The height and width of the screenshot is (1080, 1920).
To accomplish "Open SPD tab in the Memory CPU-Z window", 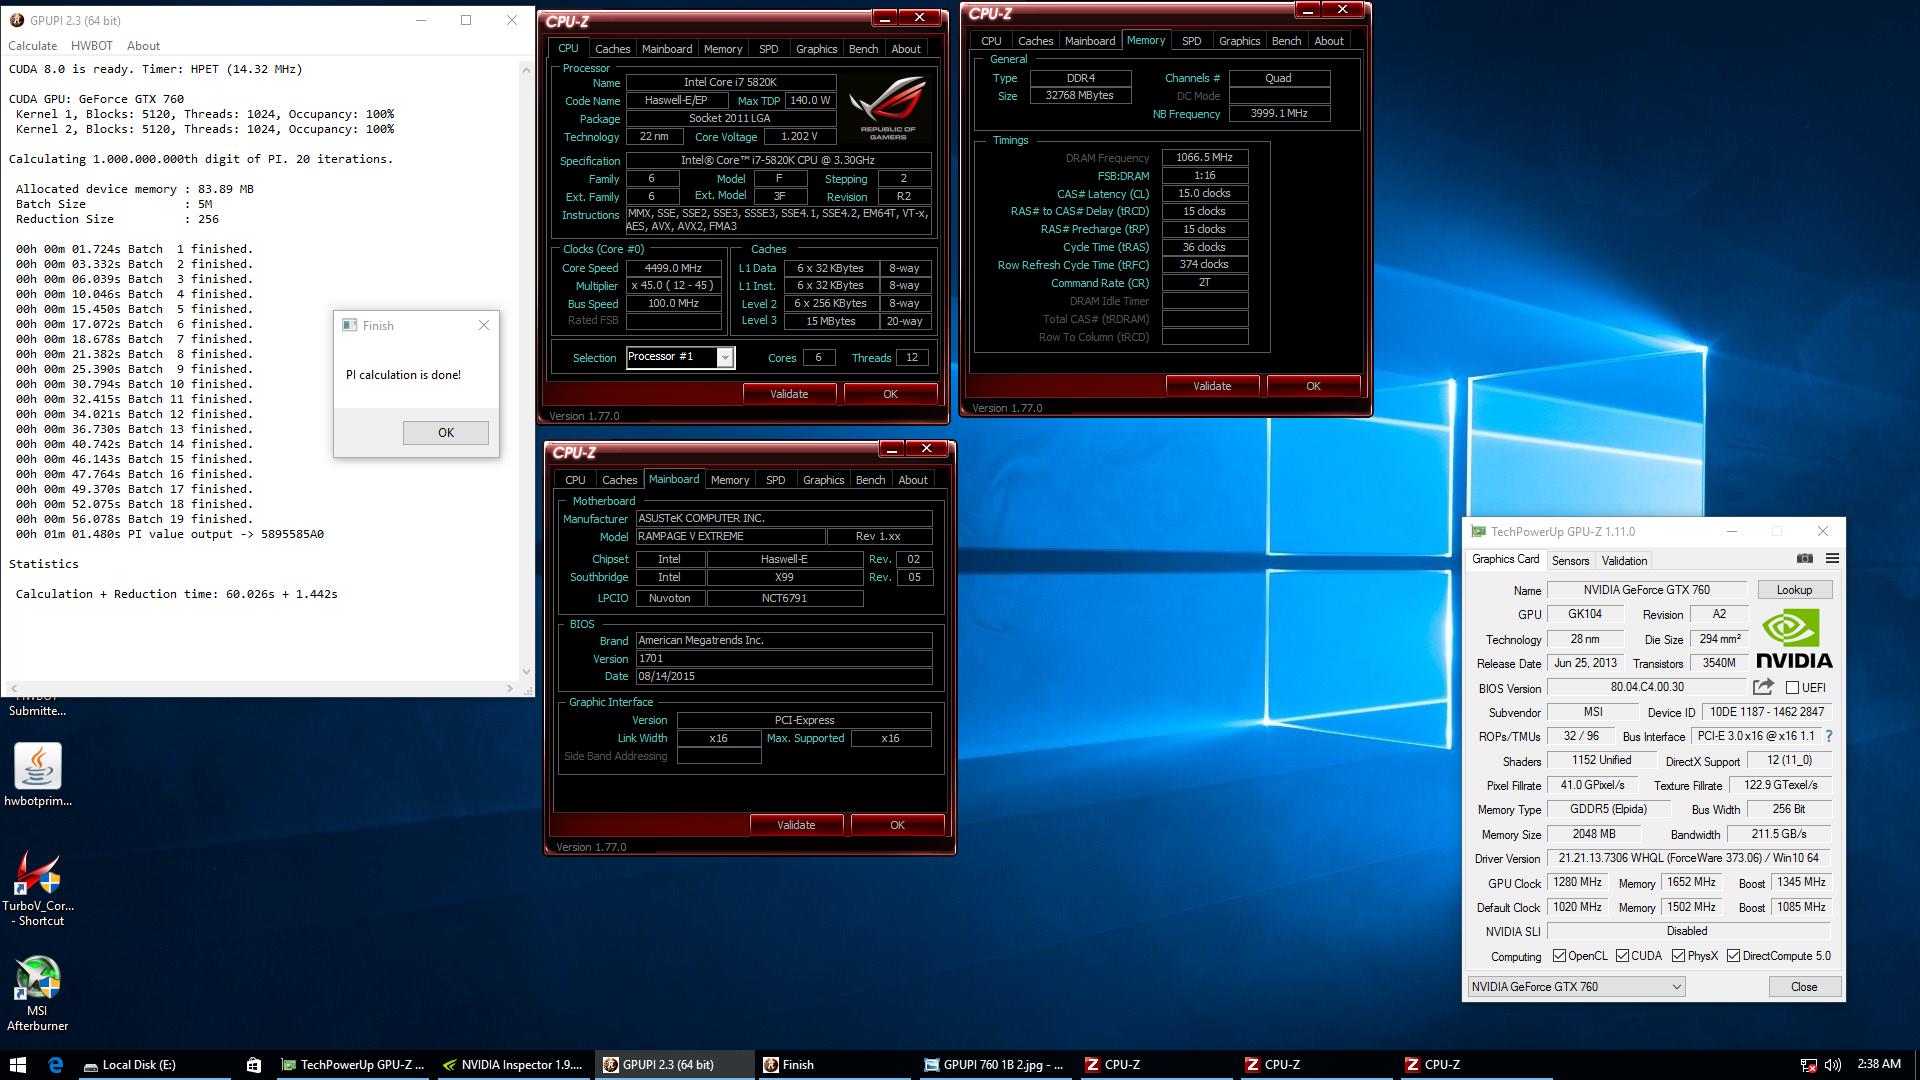I will (1191, 41).
